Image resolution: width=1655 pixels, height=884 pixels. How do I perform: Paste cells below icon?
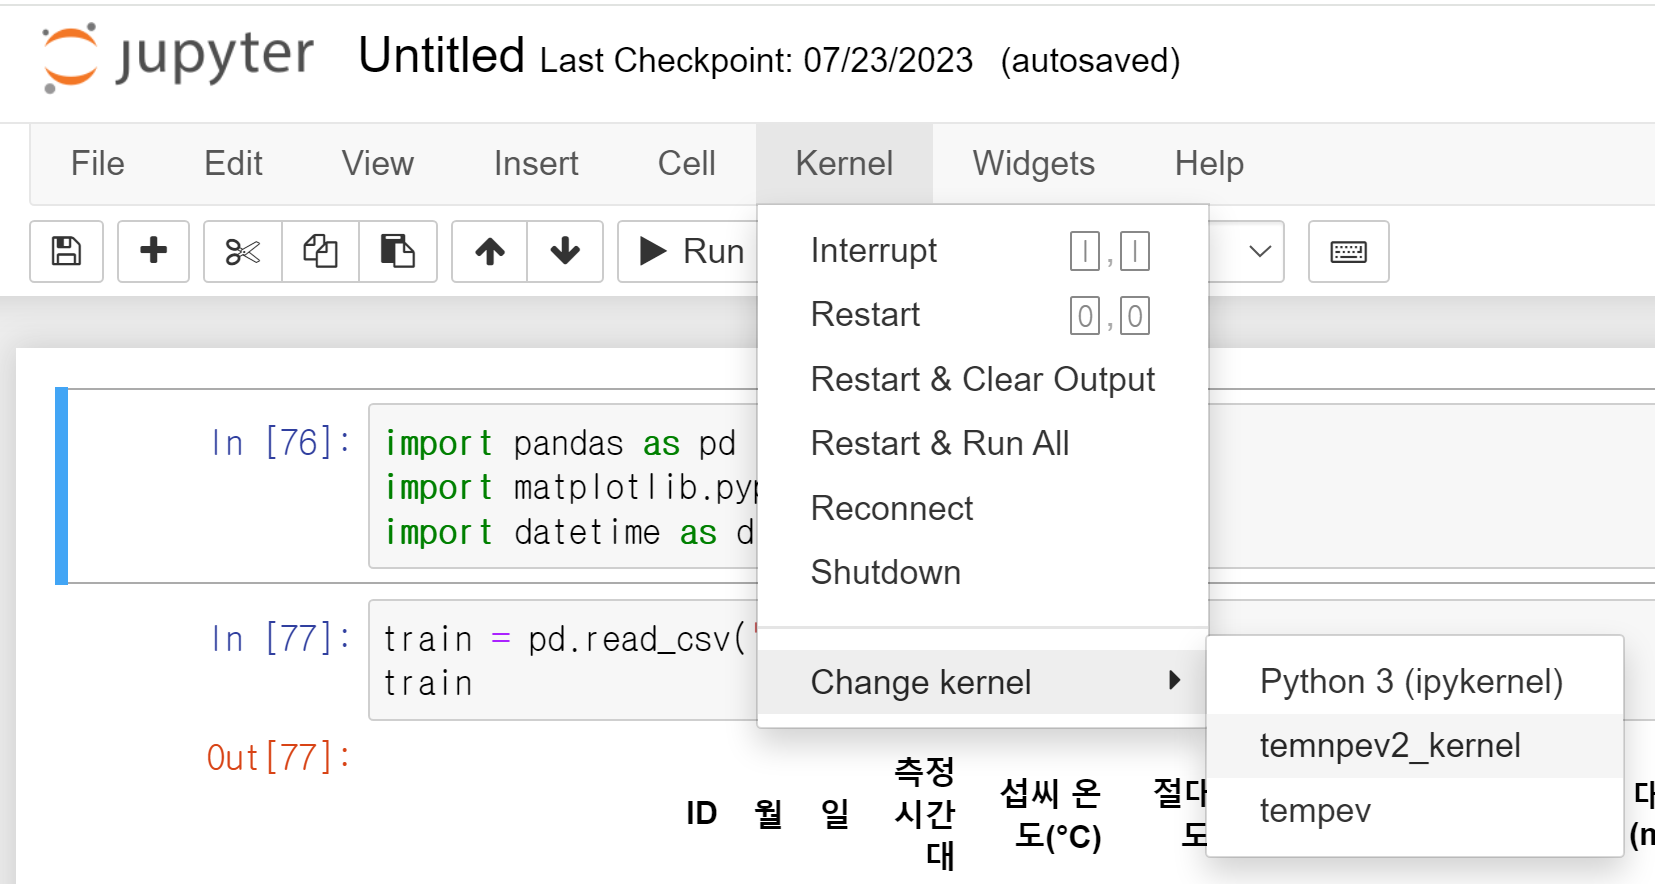(398, 251)
